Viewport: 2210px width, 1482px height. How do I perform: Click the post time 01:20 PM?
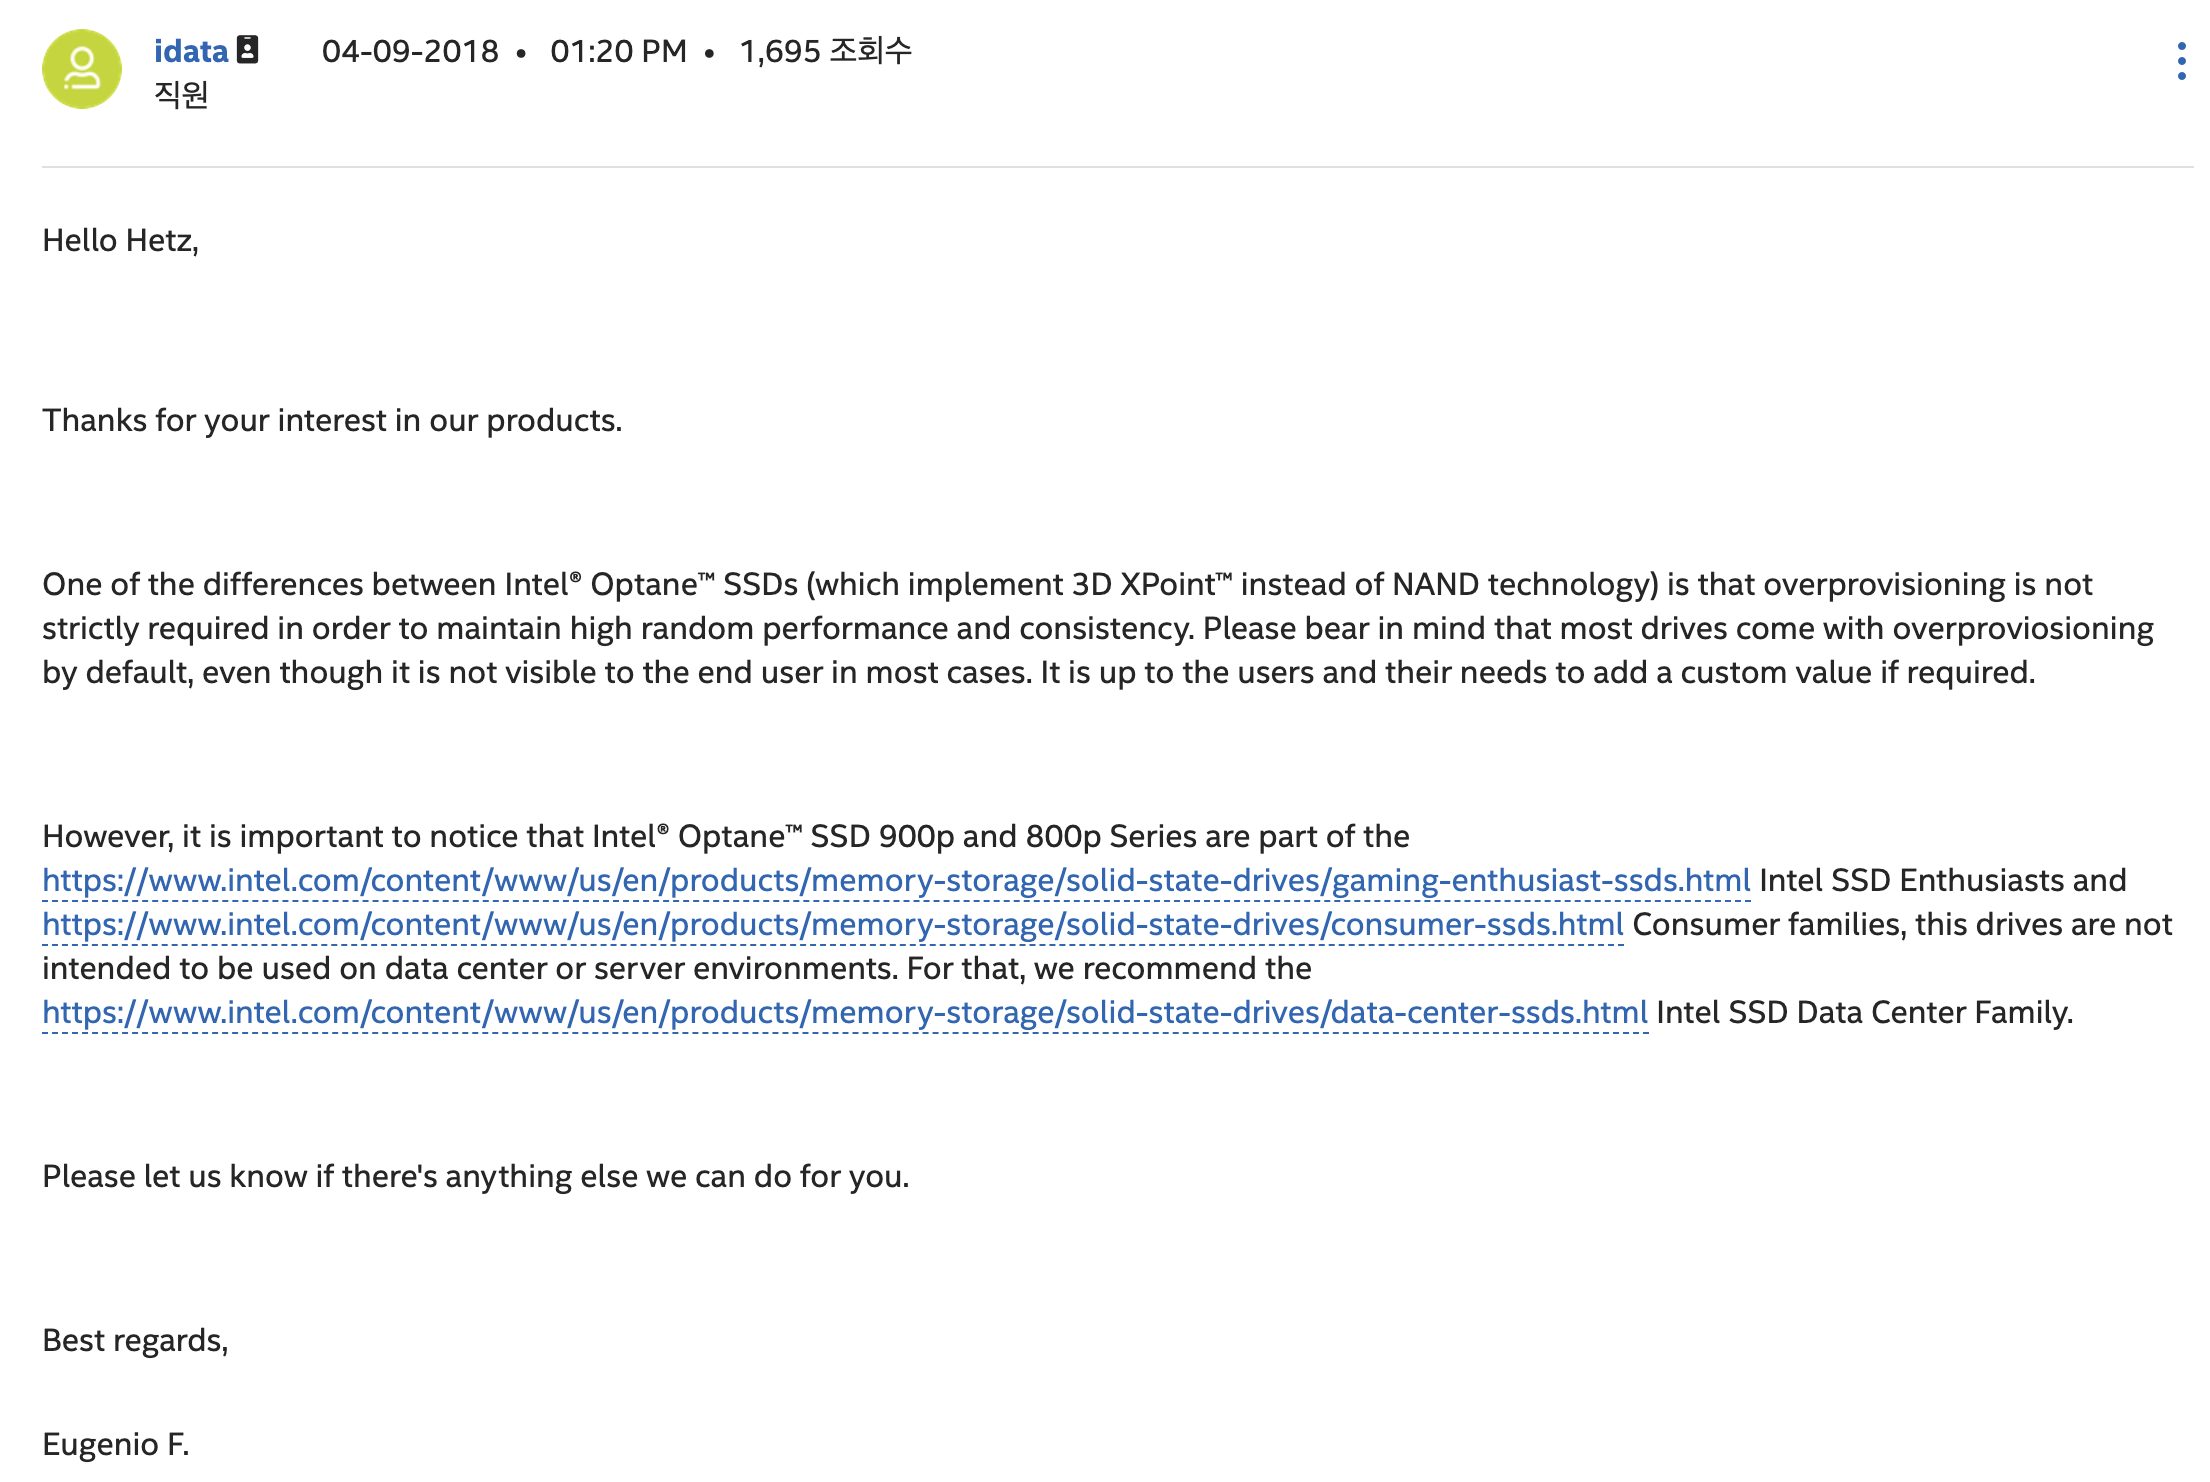(x=618, y=51)
